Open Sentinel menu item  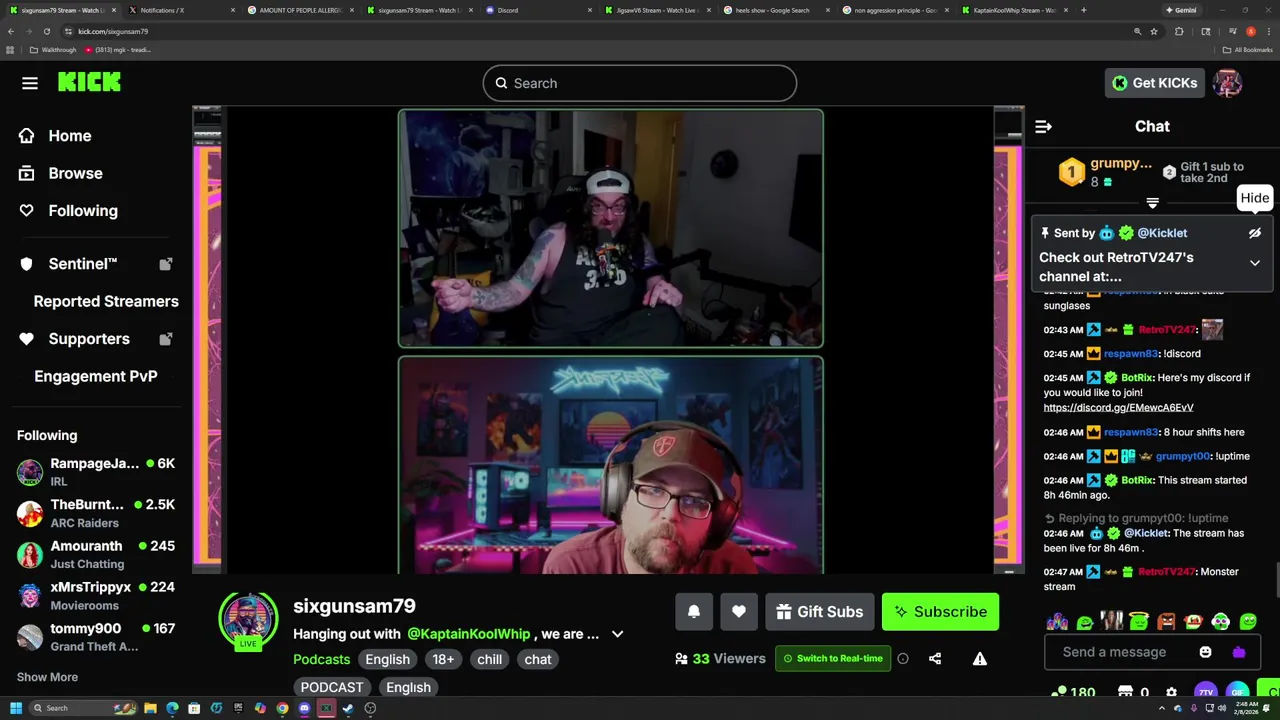pos(83,264)
